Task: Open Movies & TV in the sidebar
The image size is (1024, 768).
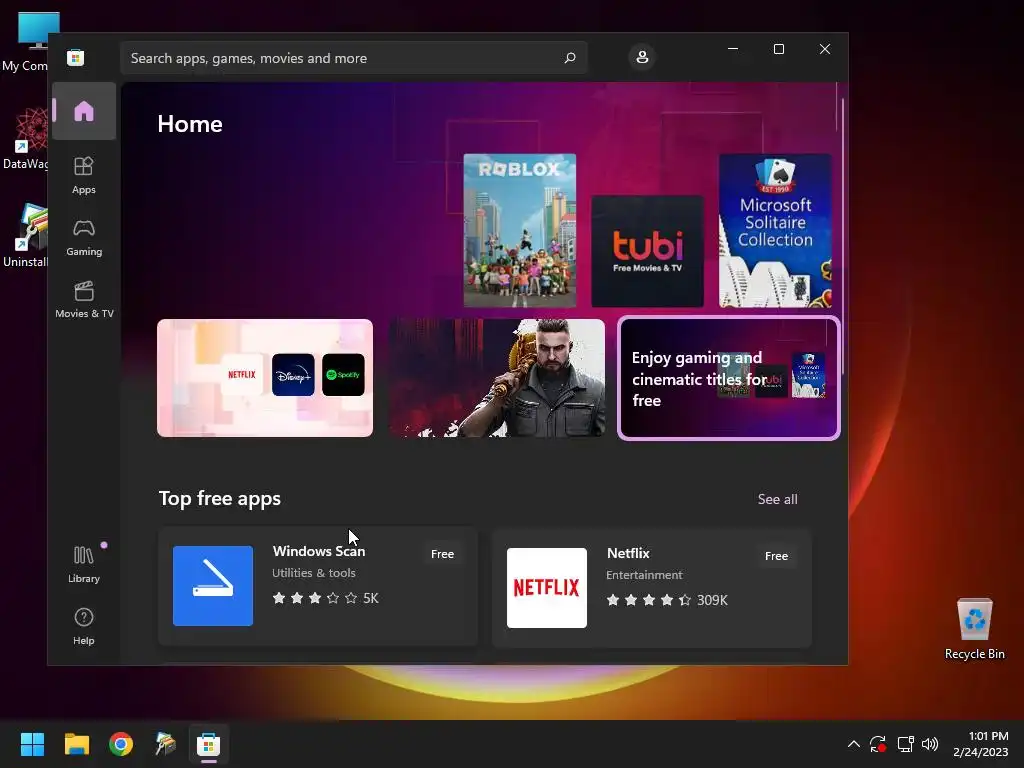Action: (x=84, y=300)
